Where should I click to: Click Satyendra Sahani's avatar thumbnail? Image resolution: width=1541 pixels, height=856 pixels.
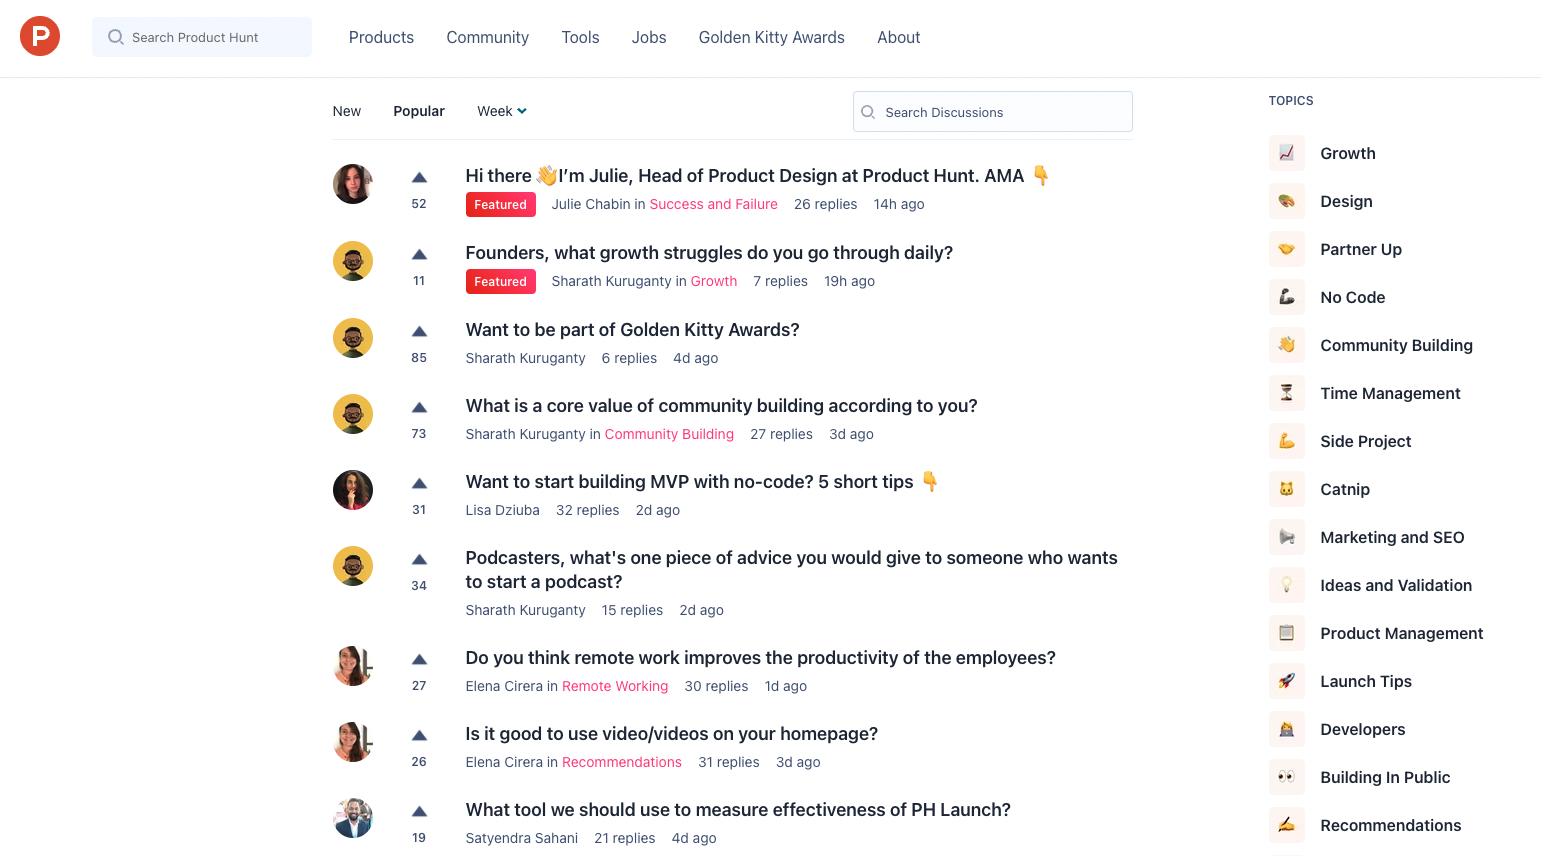click(353, 818)
